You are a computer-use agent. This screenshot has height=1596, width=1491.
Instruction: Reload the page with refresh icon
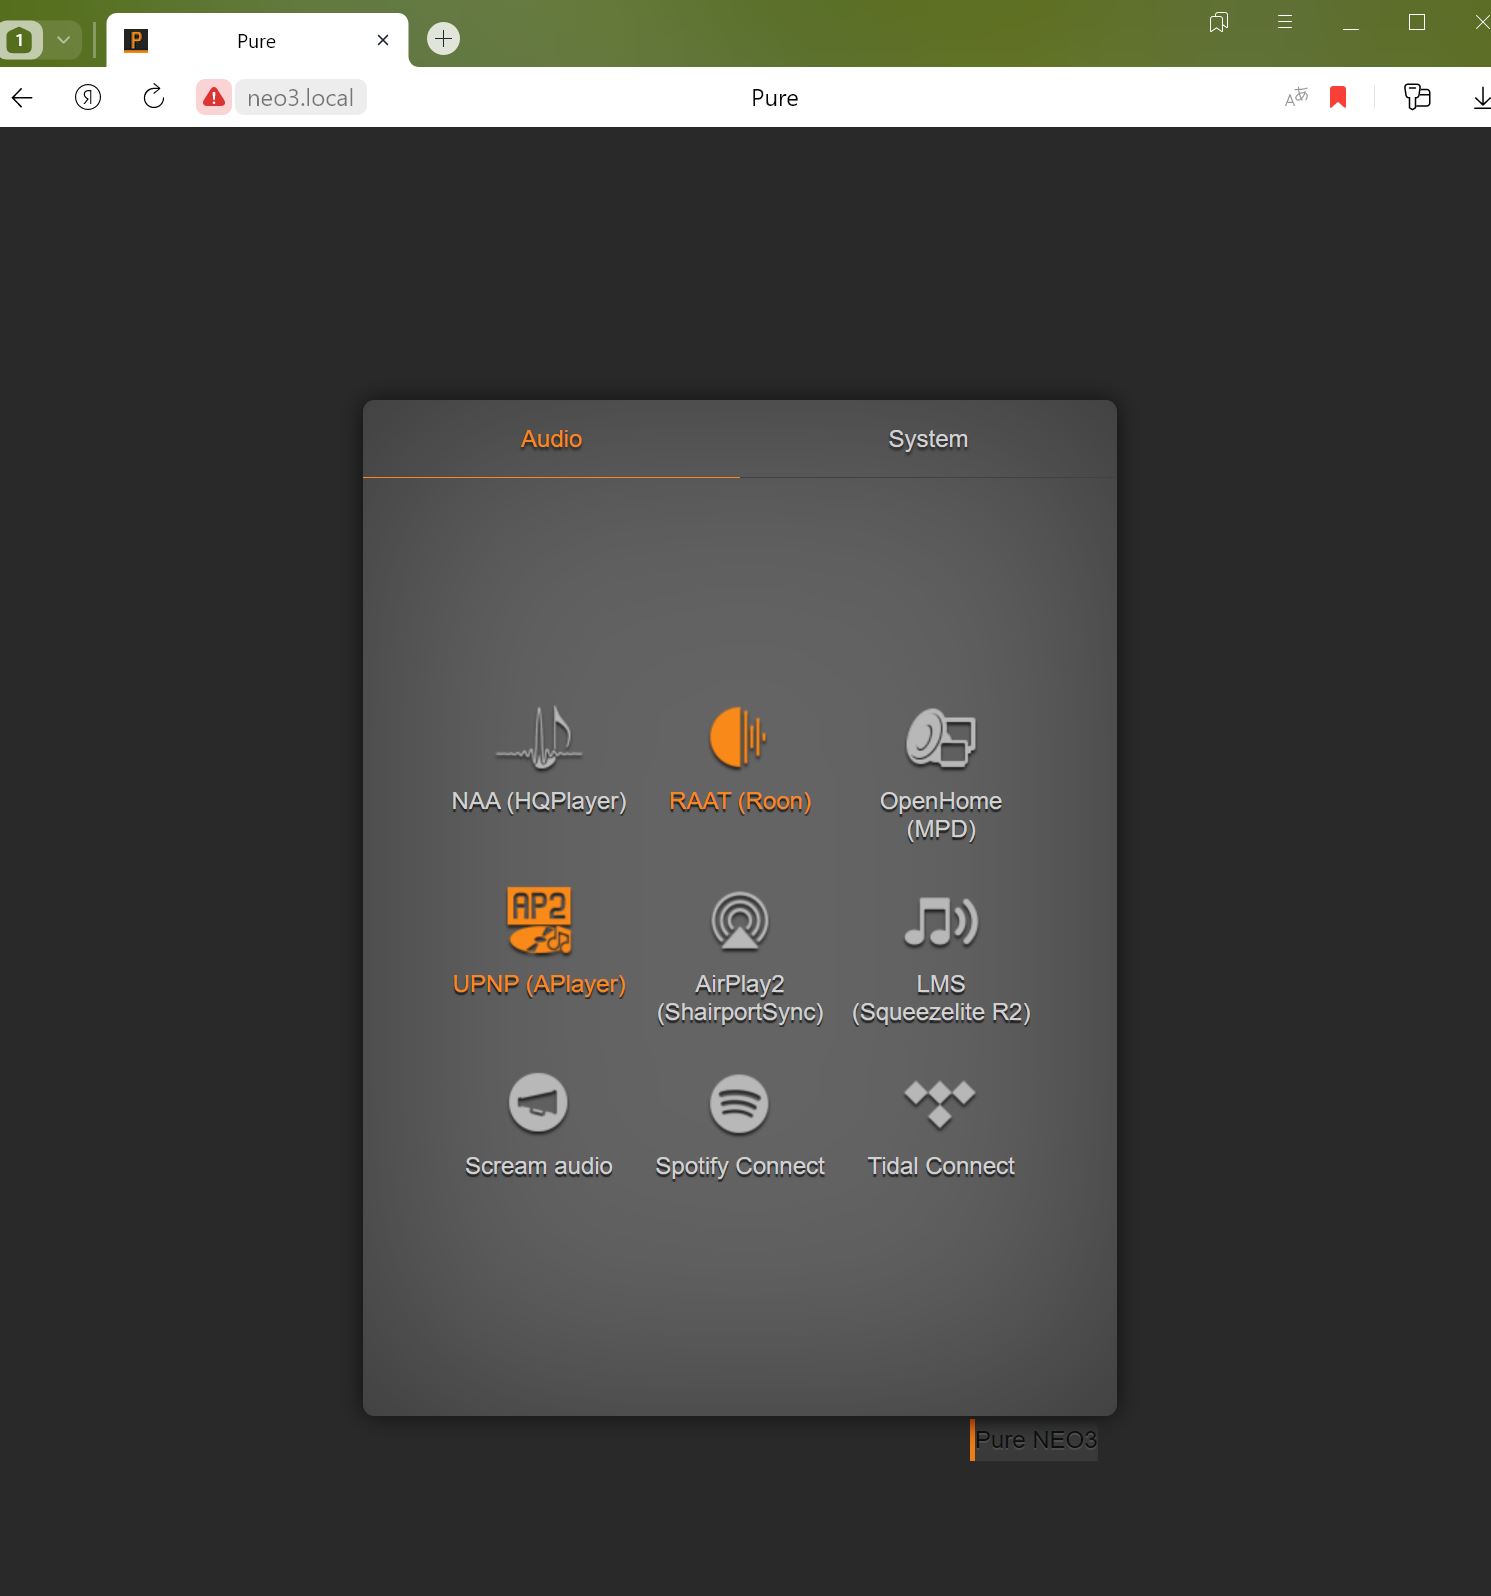point(153,97)
